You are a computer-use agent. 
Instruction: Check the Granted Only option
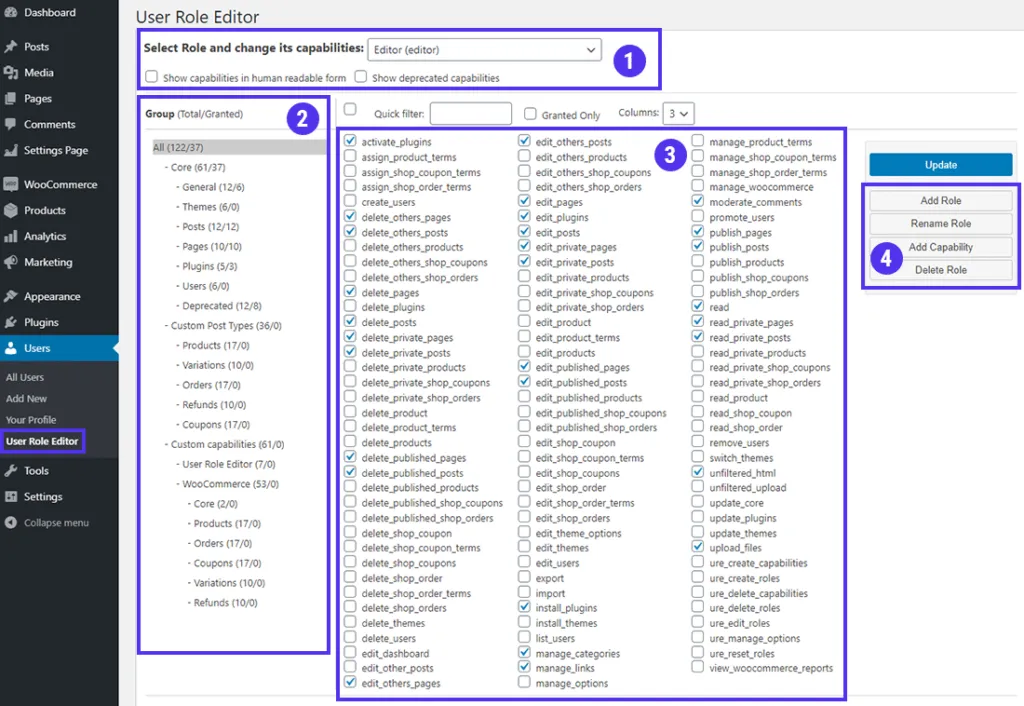click(528, 113)
